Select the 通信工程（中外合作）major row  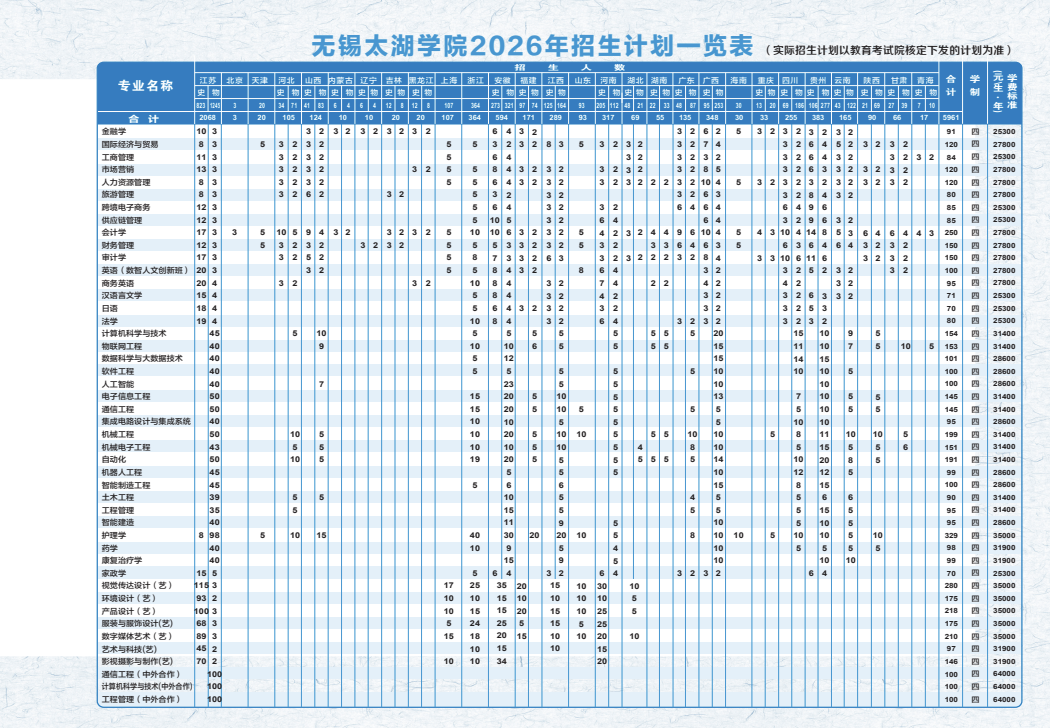tap(560, 674)
